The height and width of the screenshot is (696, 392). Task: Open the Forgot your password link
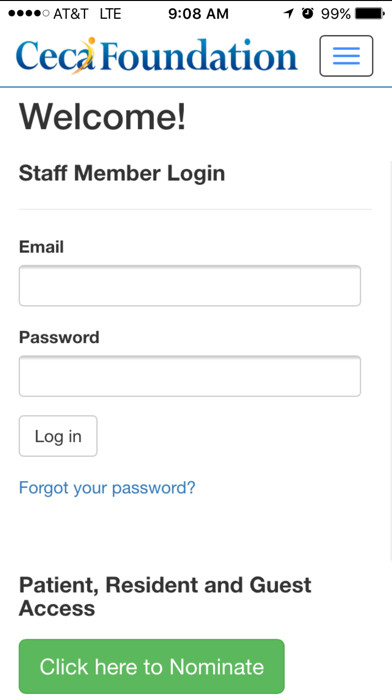click(x=107, y=488)
